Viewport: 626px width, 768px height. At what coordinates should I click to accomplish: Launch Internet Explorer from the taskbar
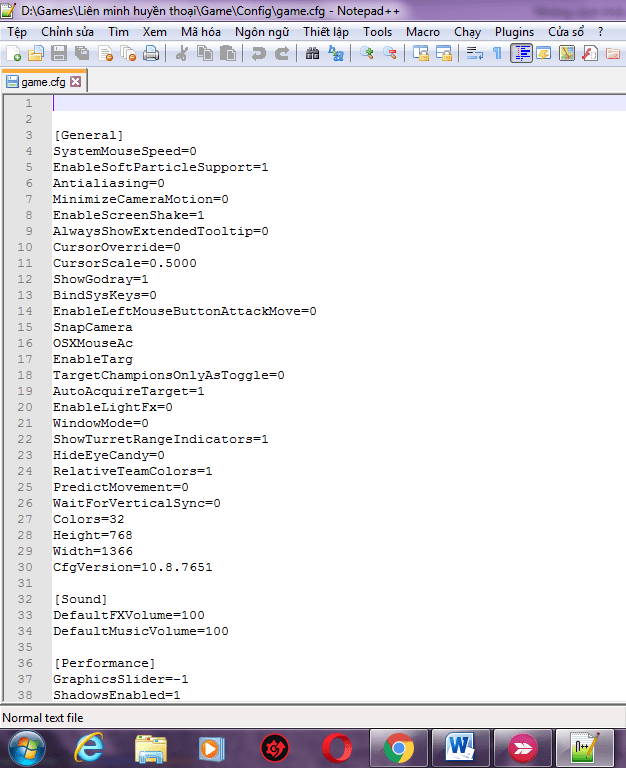(x=89, y=748)
